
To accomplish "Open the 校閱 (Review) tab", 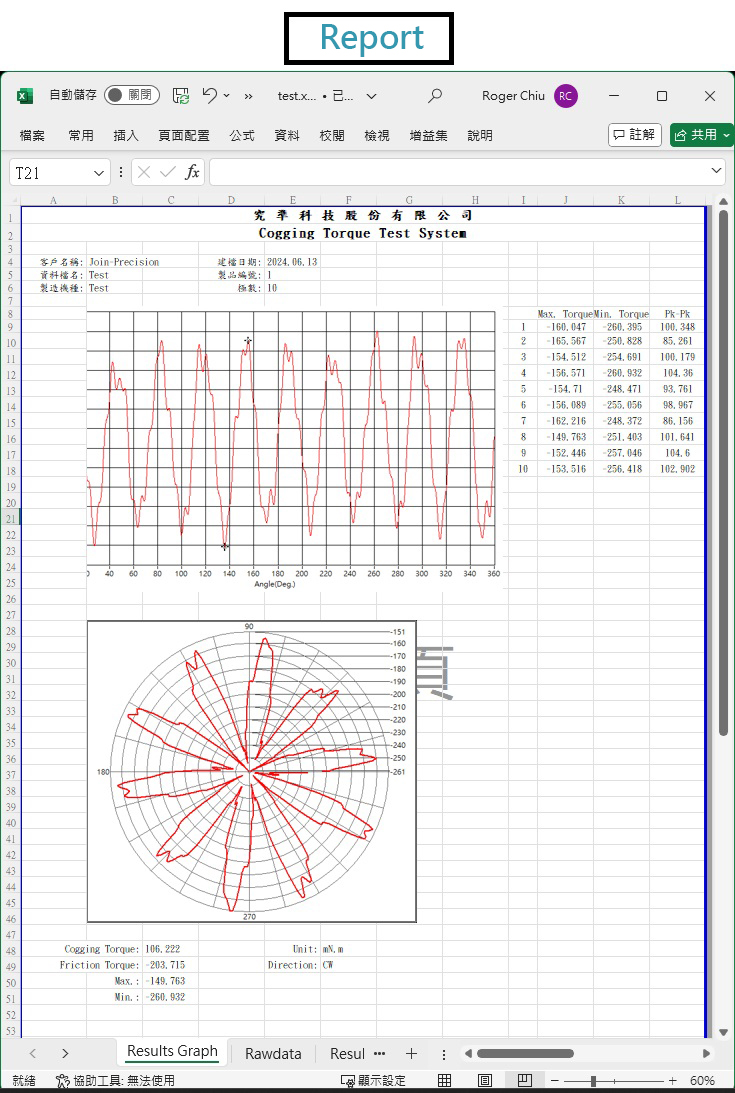I will coord(332,135).
